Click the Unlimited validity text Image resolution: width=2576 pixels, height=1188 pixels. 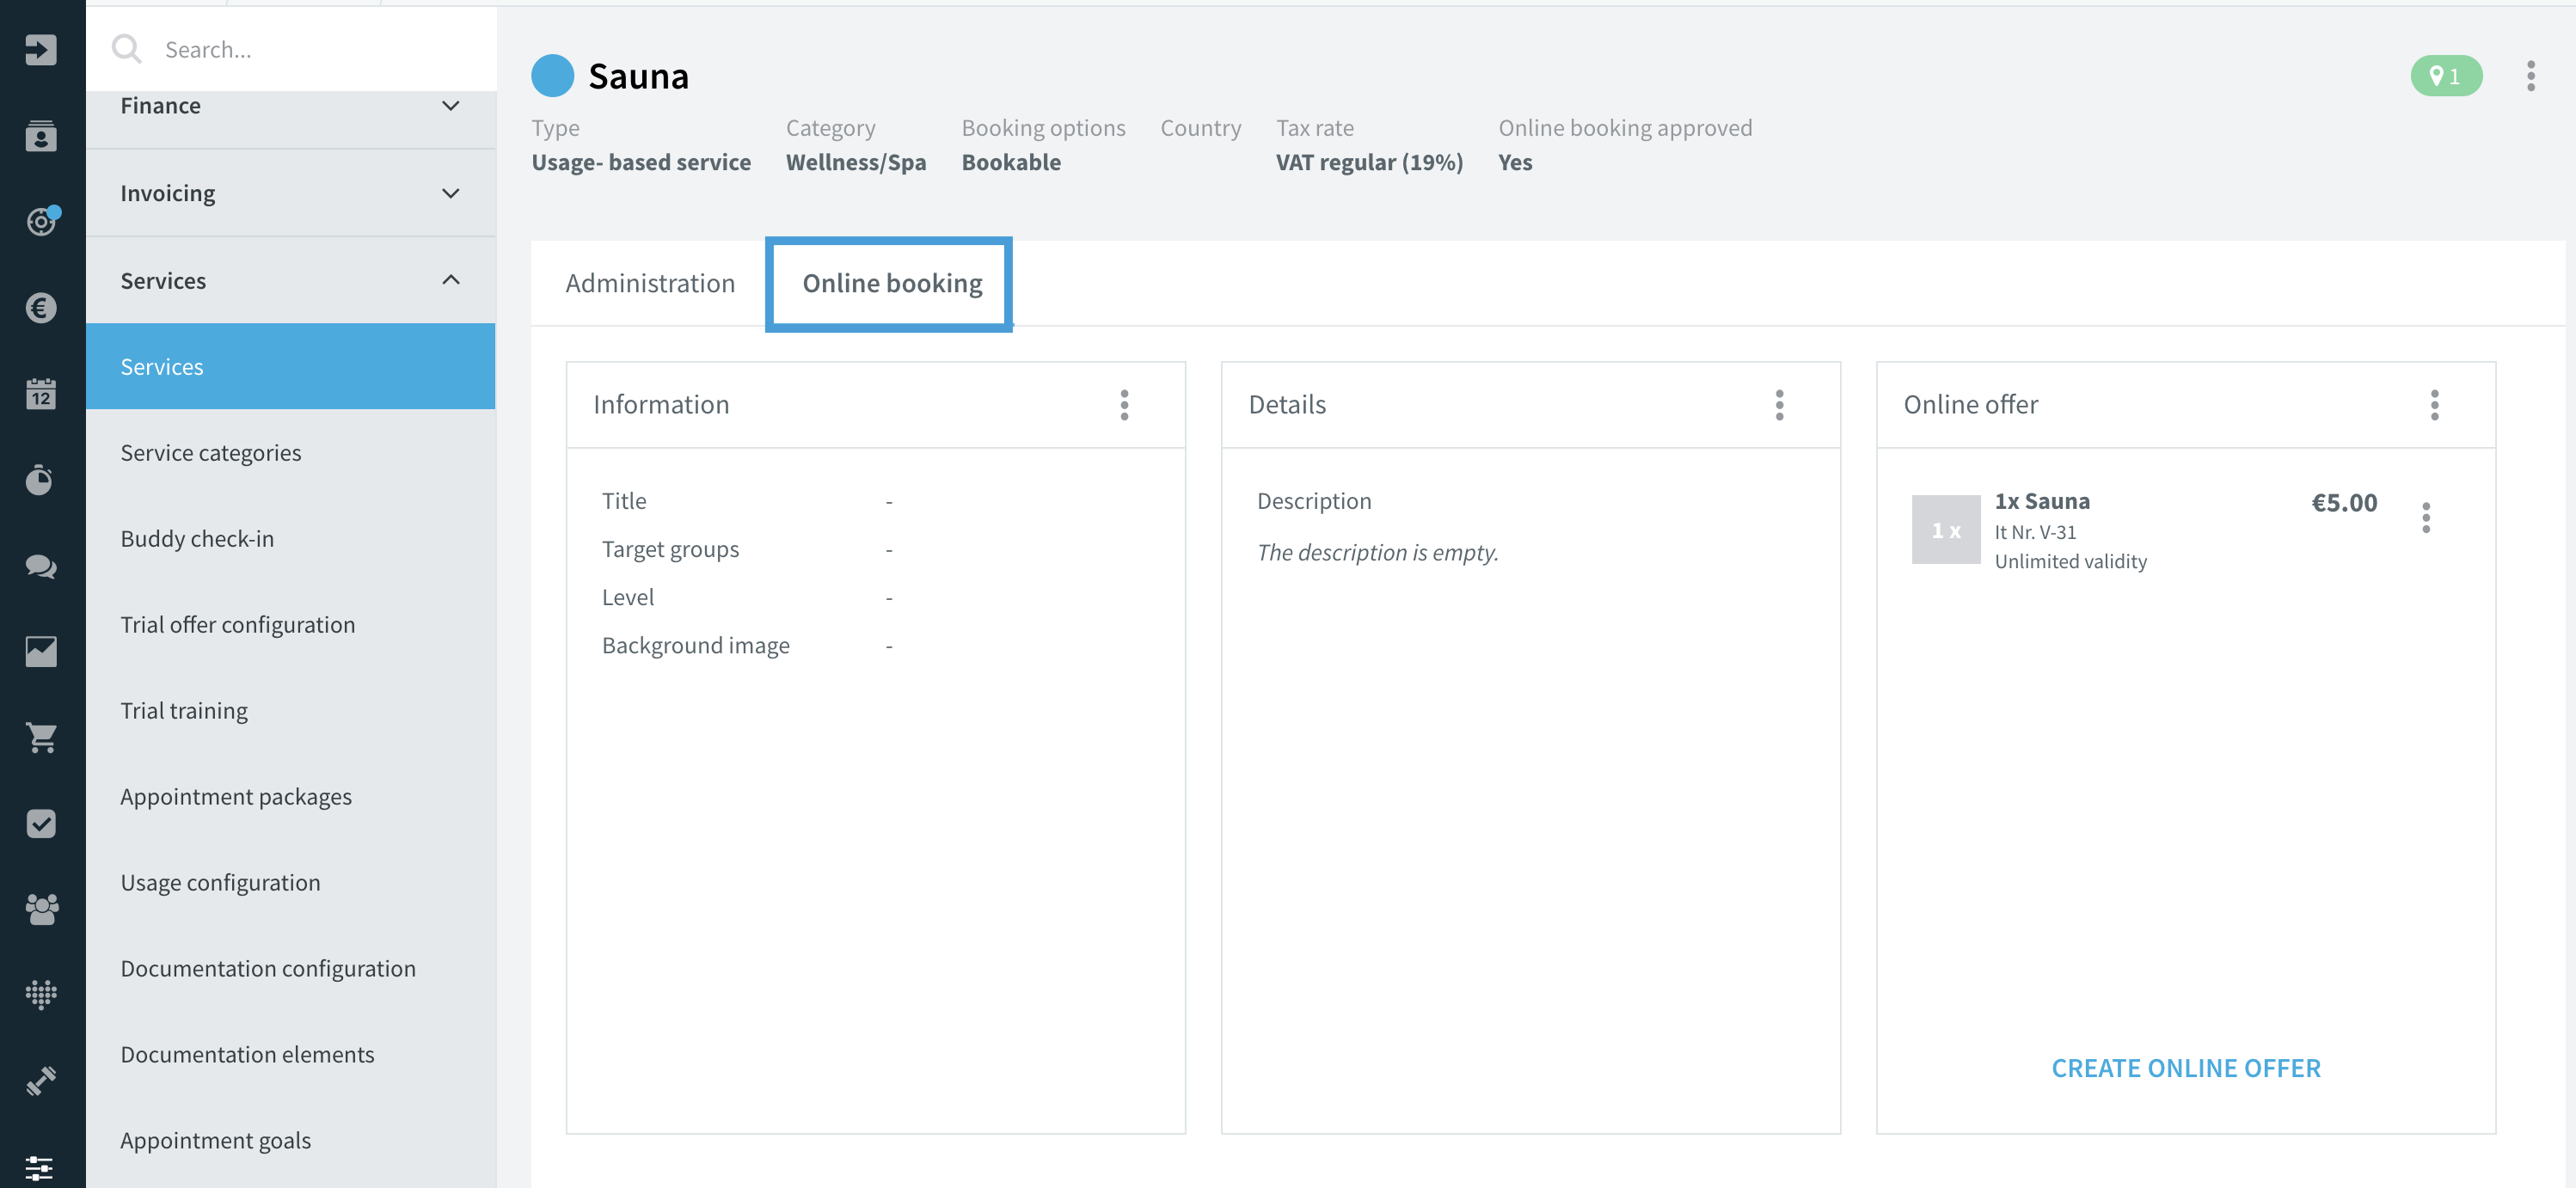[2070, 561]
